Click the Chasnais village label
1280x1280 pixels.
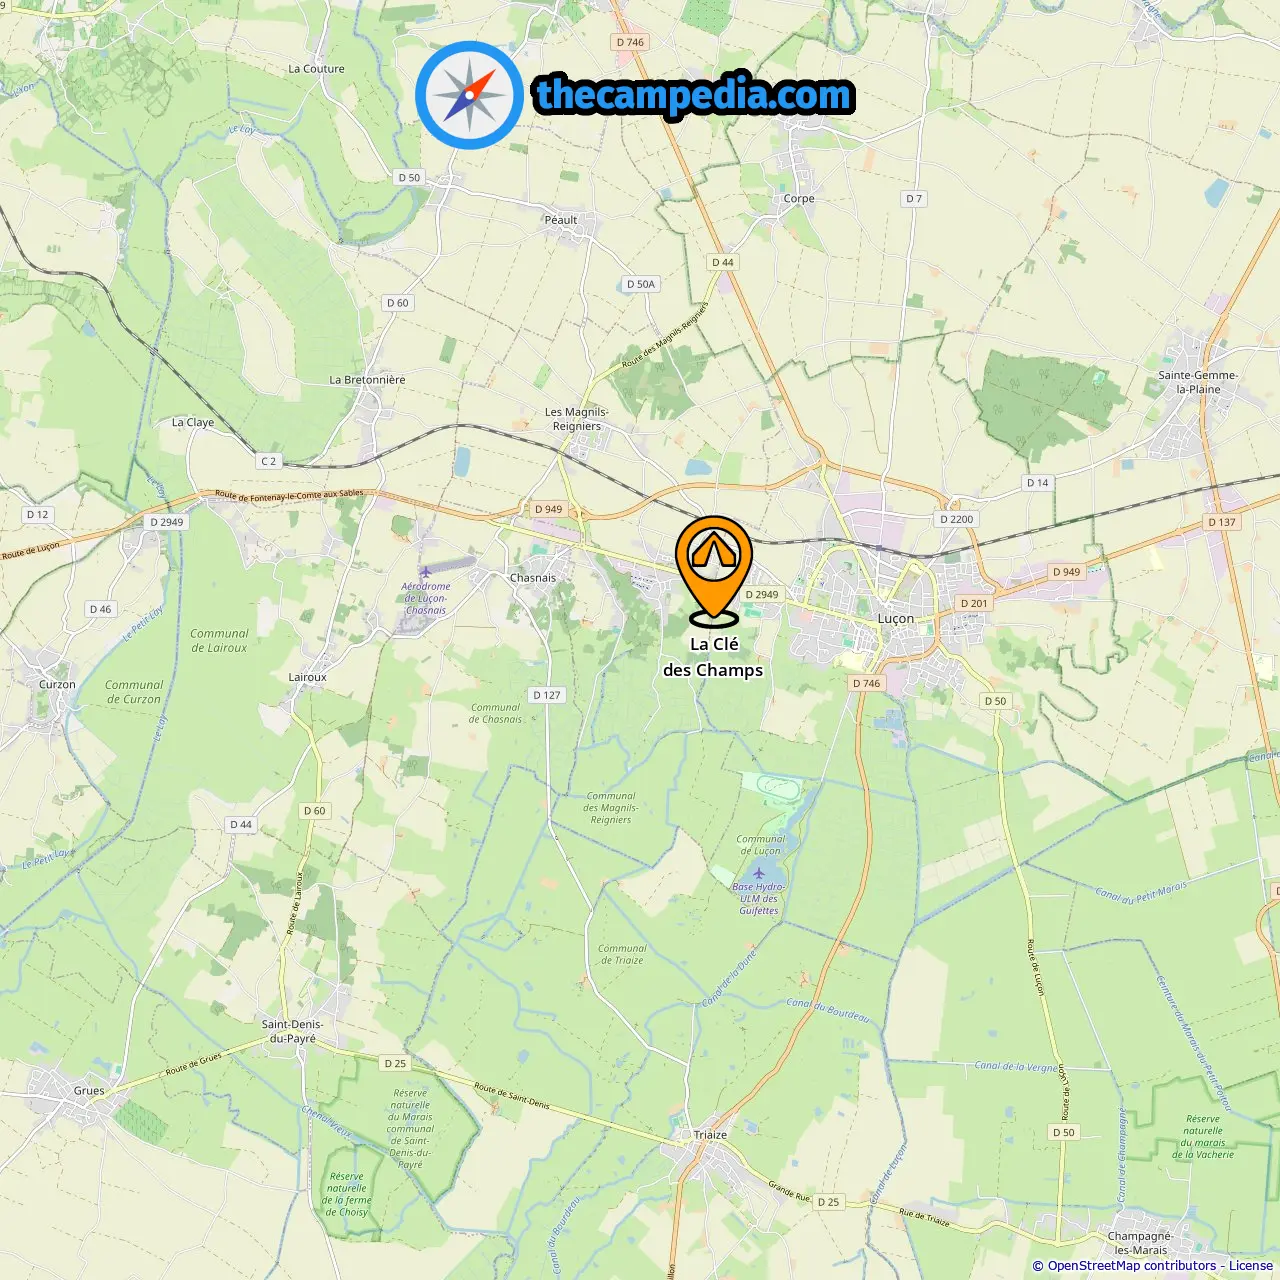point(533,578)
